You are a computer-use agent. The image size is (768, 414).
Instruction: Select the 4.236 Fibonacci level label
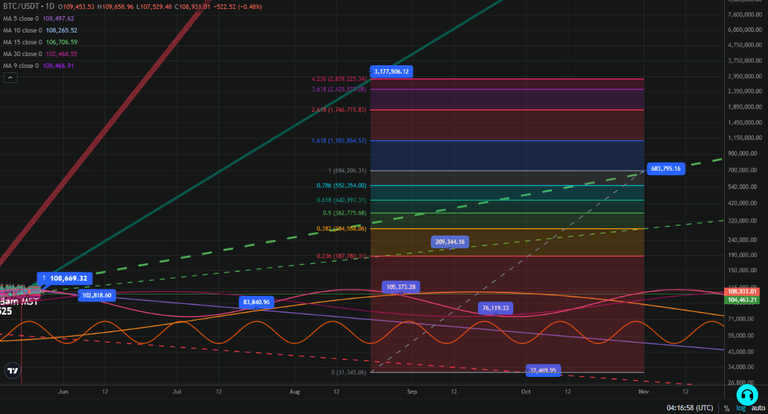(x=339, y=79)
